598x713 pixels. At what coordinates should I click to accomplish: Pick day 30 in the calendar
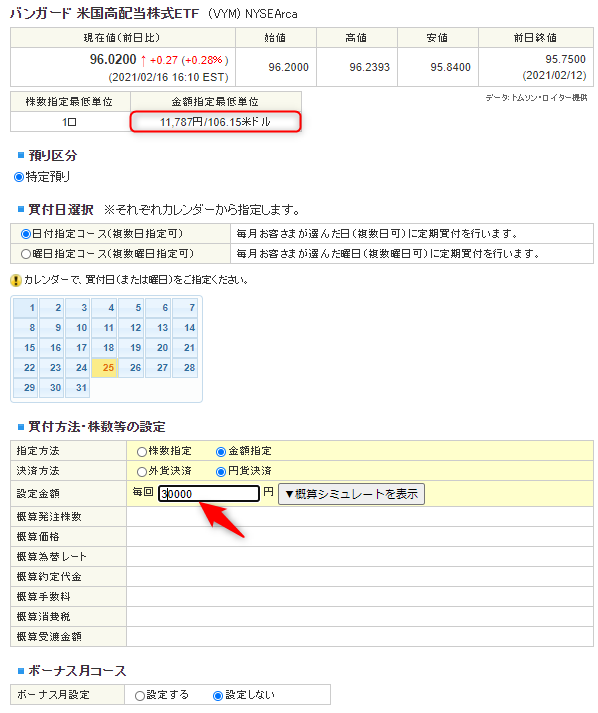(52, 388)
